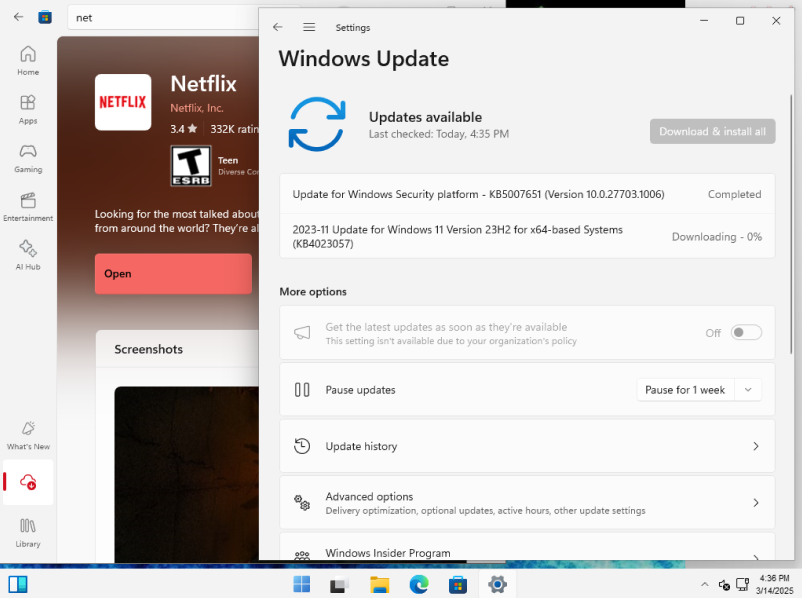Click Screenshots section heading in Store
This screenshot has width=802, height=598.
(x=148, y=349)
